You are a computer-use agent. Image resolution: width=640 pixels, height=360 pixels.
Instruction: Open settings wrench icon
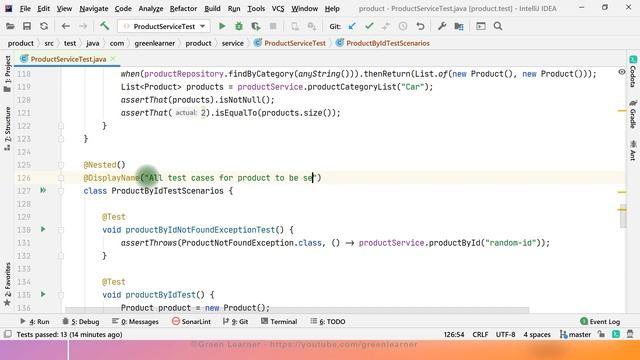pyautogui.click(x=442, y=27)
